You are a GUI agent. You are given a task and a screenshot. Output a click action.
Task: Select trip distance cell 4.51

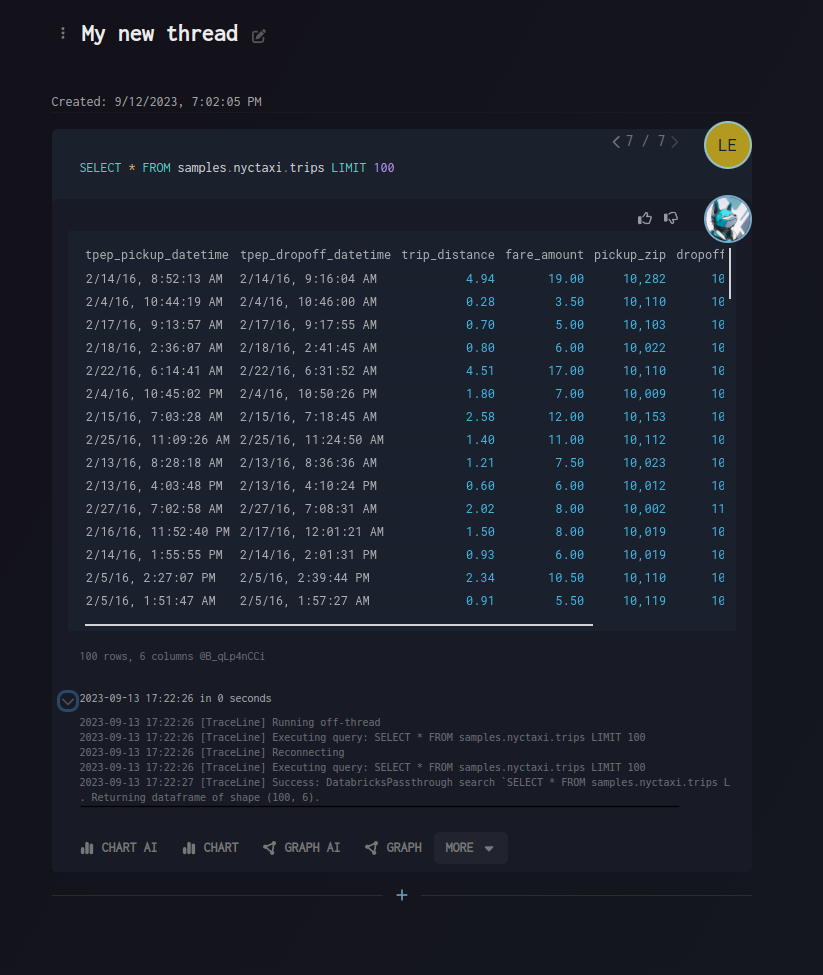(x=480, y=371)
